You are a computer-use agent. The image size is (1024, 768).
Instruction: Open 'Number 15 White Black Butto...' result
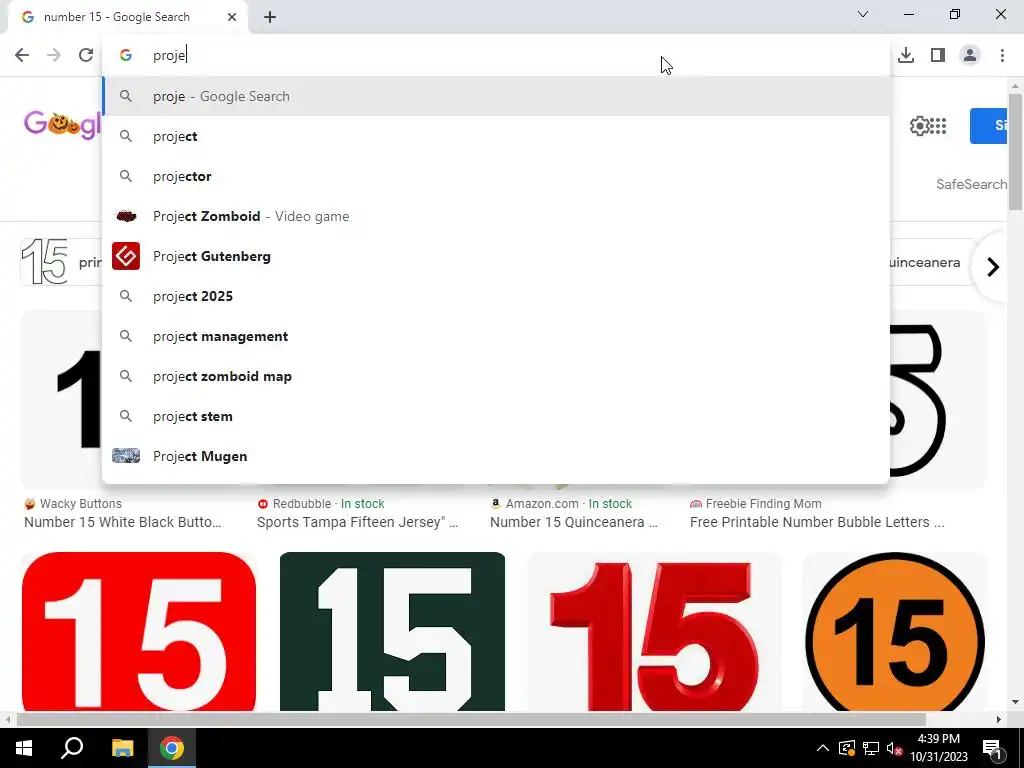[x=123, y=522]
